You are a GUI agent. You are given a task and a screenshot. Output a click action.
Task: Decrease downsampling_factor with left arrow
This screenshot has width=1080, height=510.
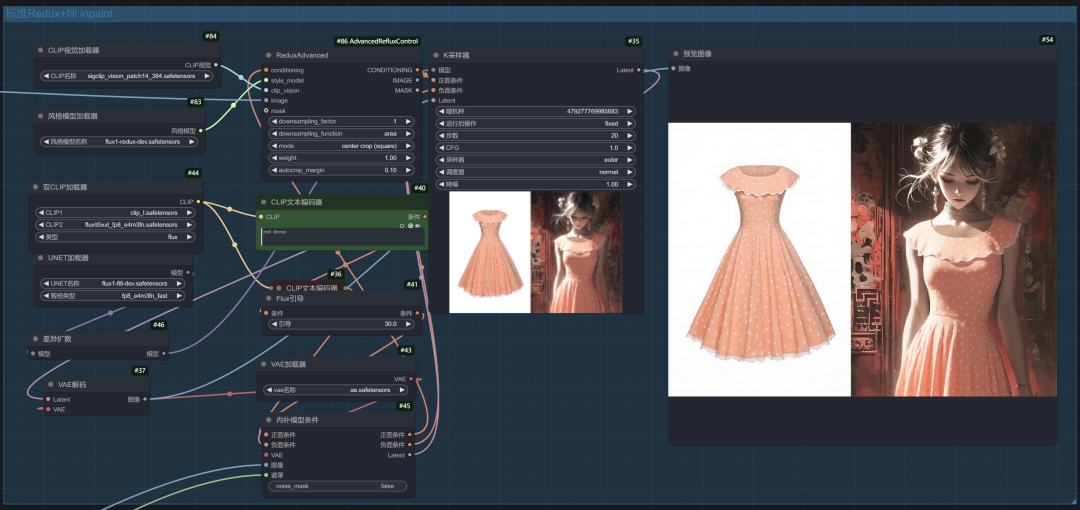pyautogui.click(x=274, y=121)
